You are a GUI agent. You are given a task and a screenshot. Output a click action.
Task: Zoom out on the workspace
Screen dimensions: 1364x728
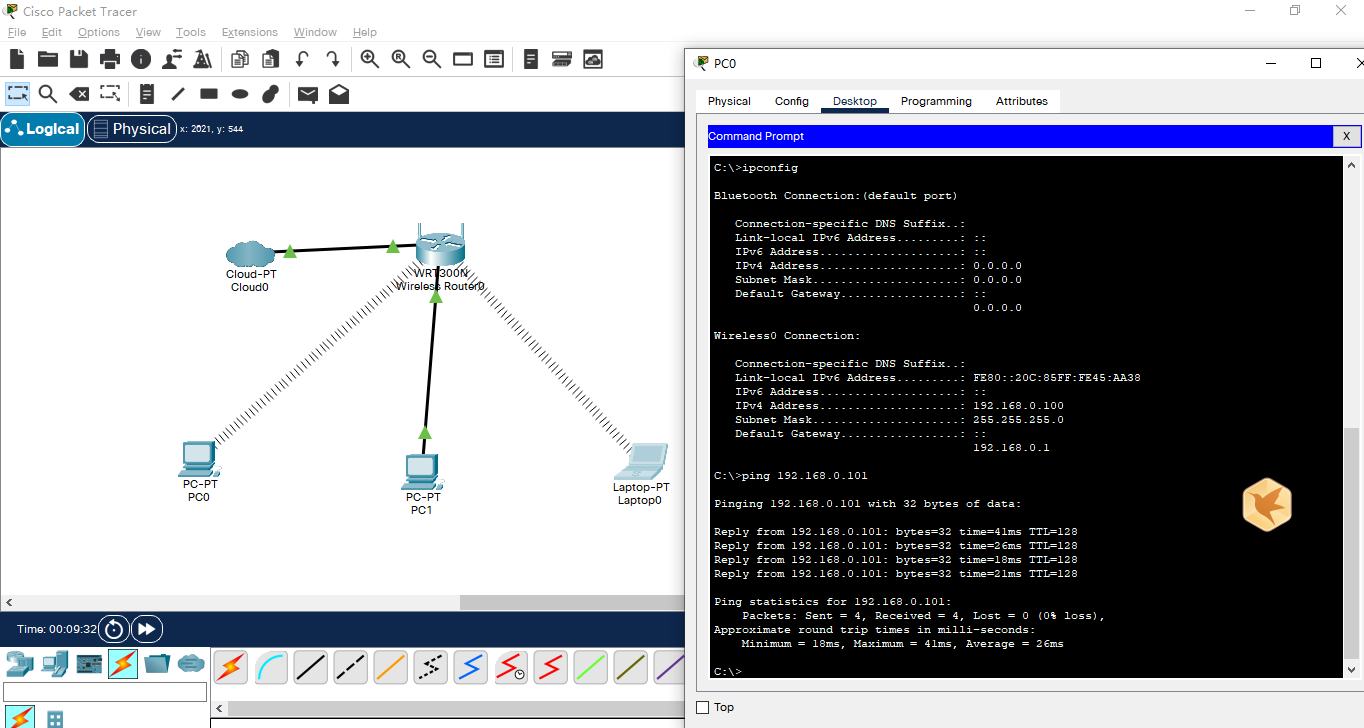[432, 59]
